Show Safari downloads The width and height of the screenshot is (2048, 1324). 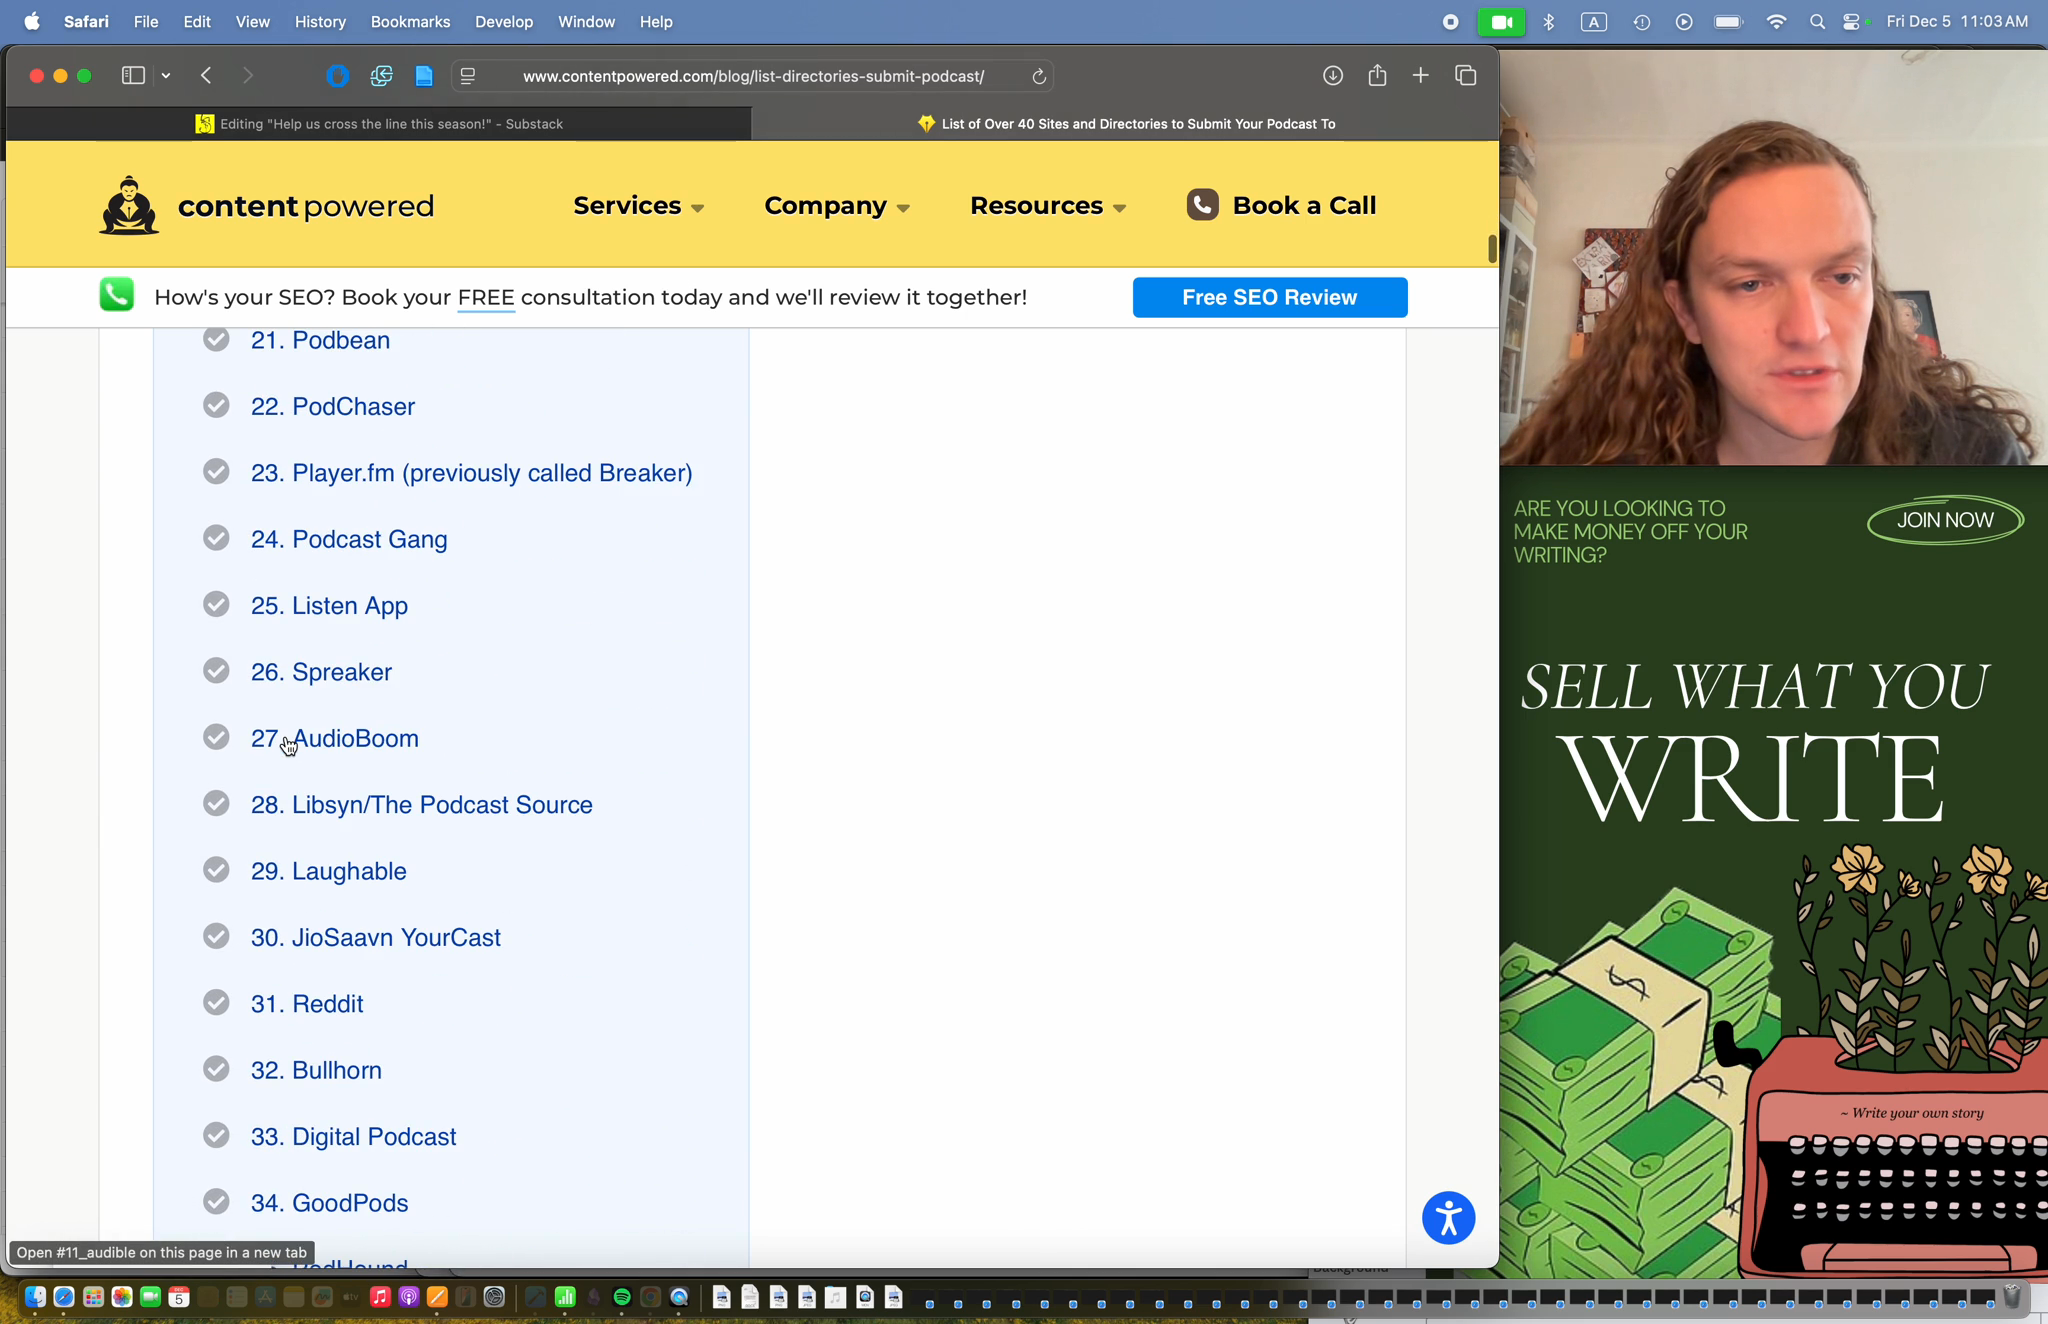coord(1333,76)
